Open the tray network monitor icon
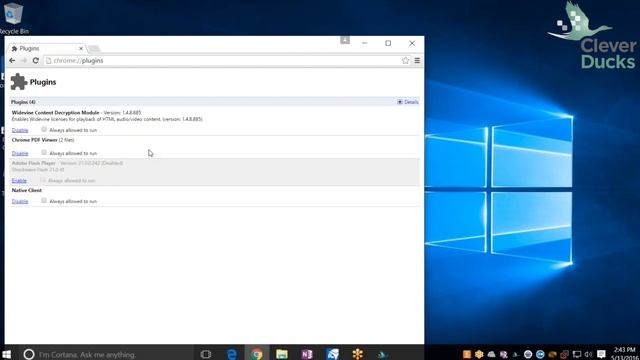 (577, 354)
